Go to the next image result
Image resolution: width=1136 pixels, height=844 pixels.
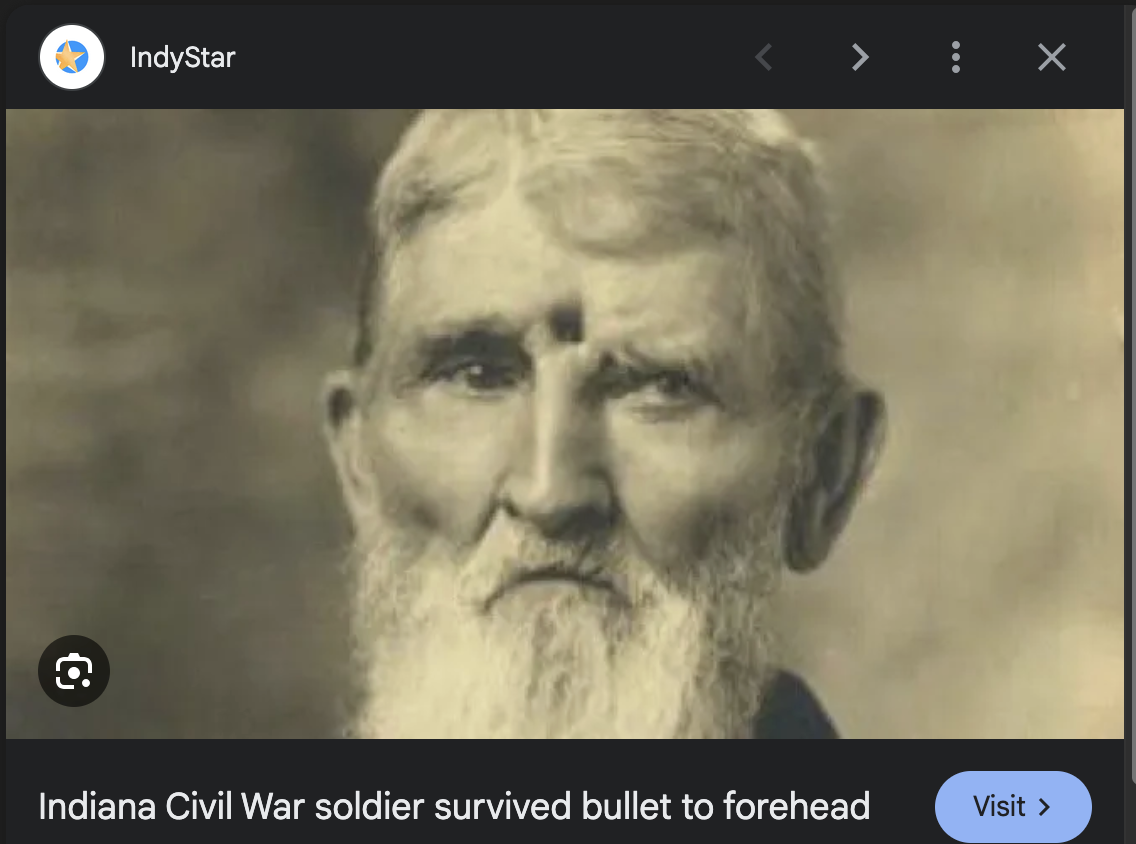click(x=859, y=57)
